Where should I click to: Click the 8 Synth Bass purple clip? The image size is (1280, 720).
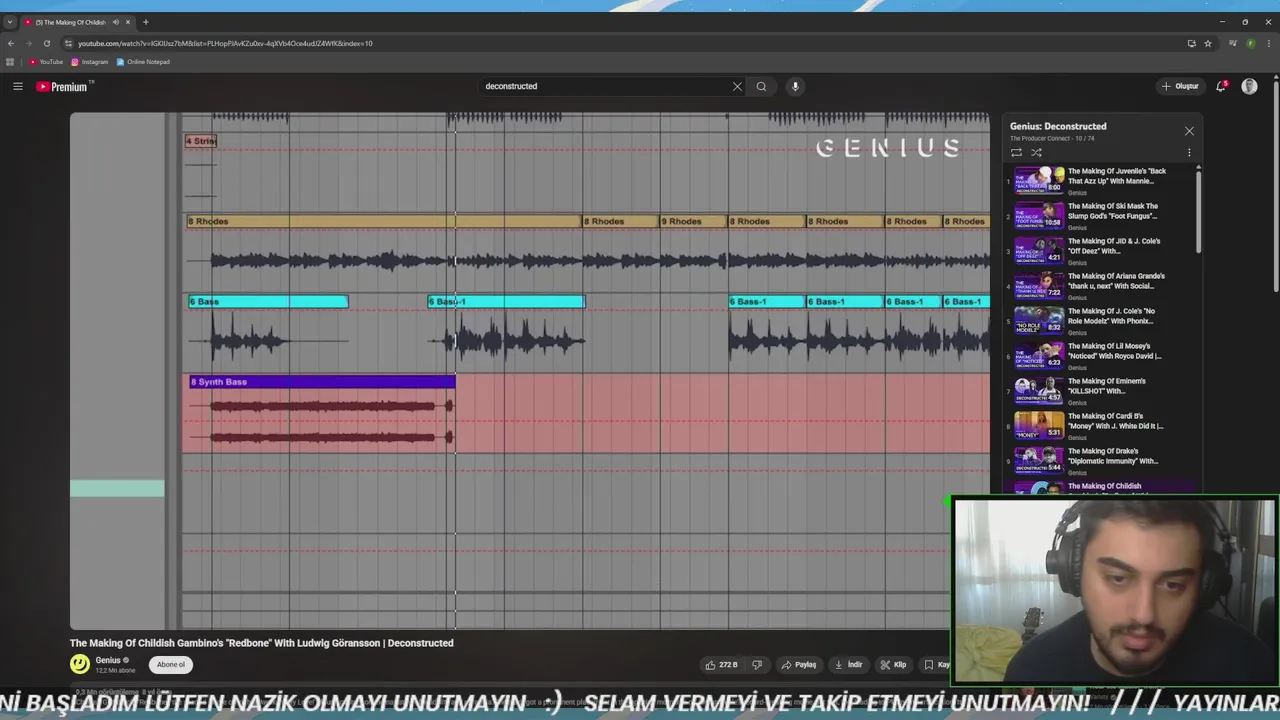pyautogui.click(x=322, y=382)
